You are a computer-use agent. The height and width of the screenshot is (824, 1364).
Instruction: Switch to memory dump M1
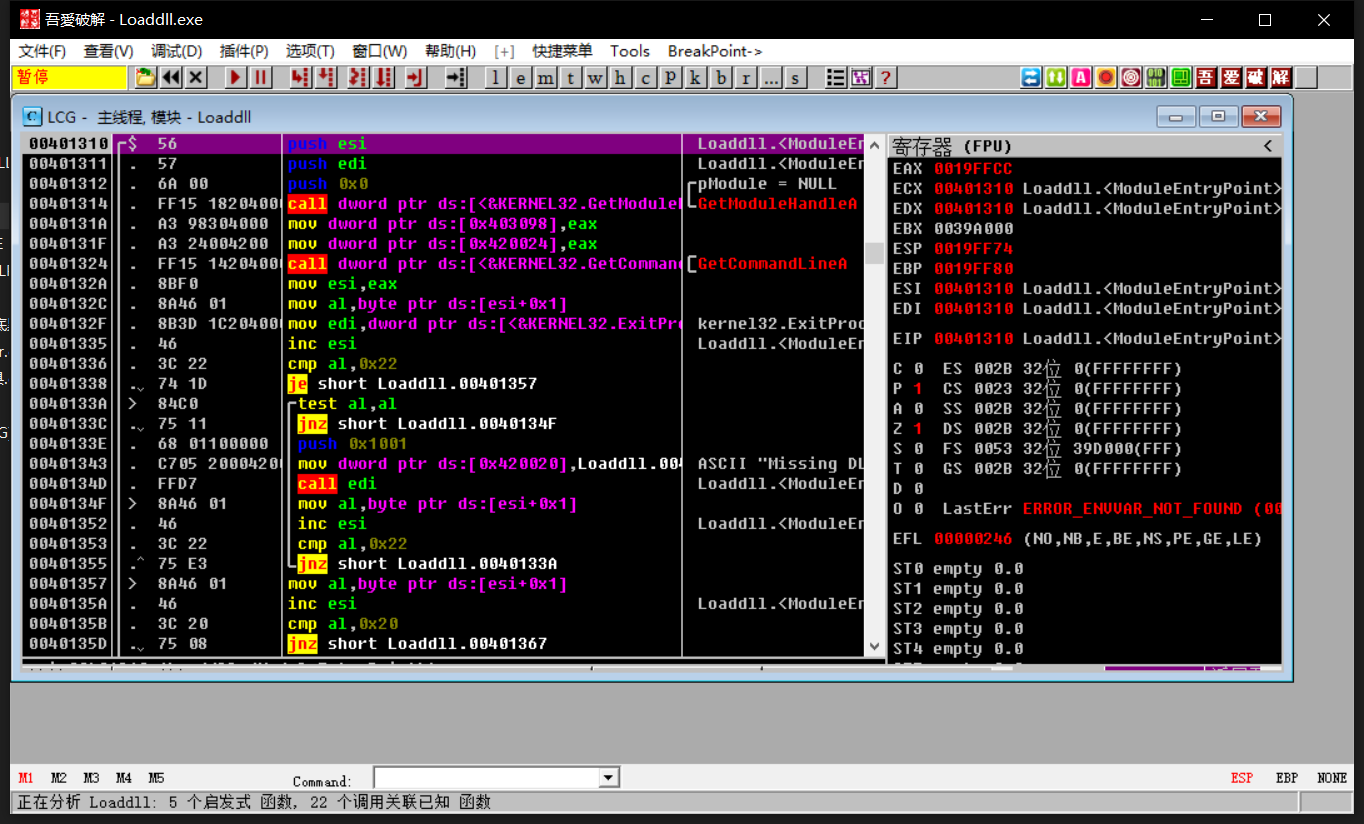[x=26, y=778]
